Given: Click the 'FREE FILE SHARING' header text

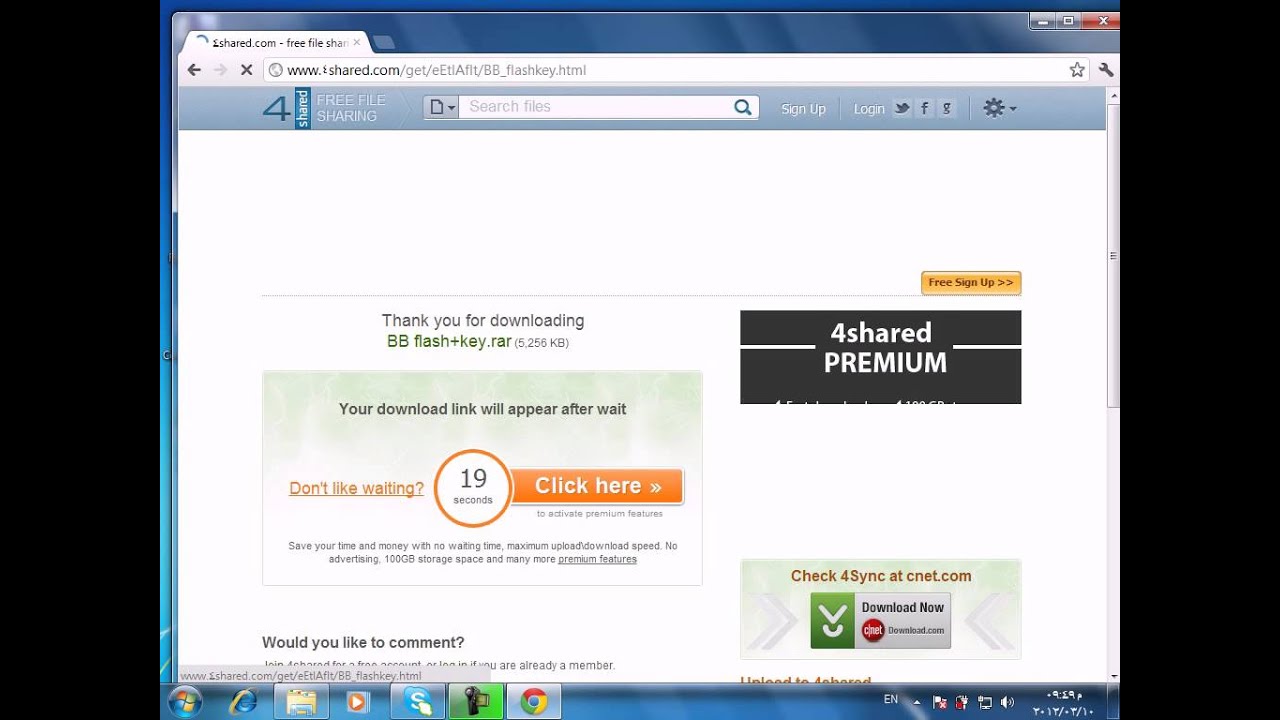Looking at the screenshot, I should 351,108.
